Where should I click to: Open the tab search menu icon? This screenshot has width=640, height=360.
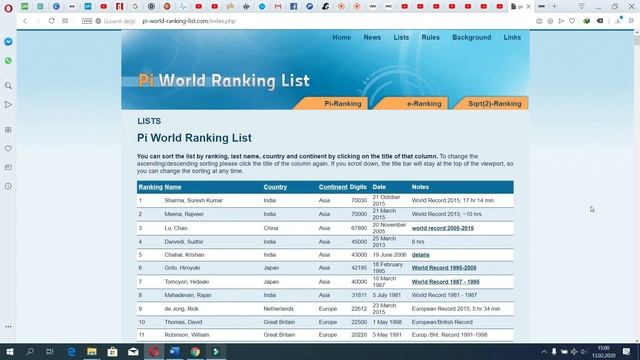[582, 6]
